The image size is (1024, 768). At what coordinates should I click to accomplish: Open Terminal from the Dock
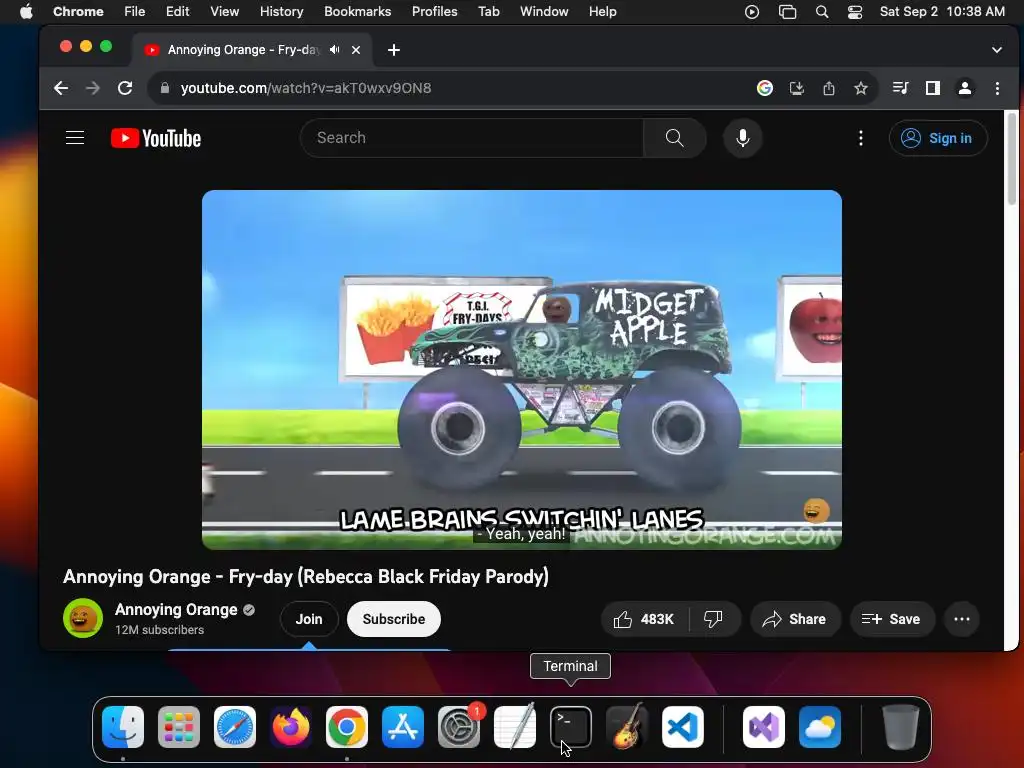571,727
